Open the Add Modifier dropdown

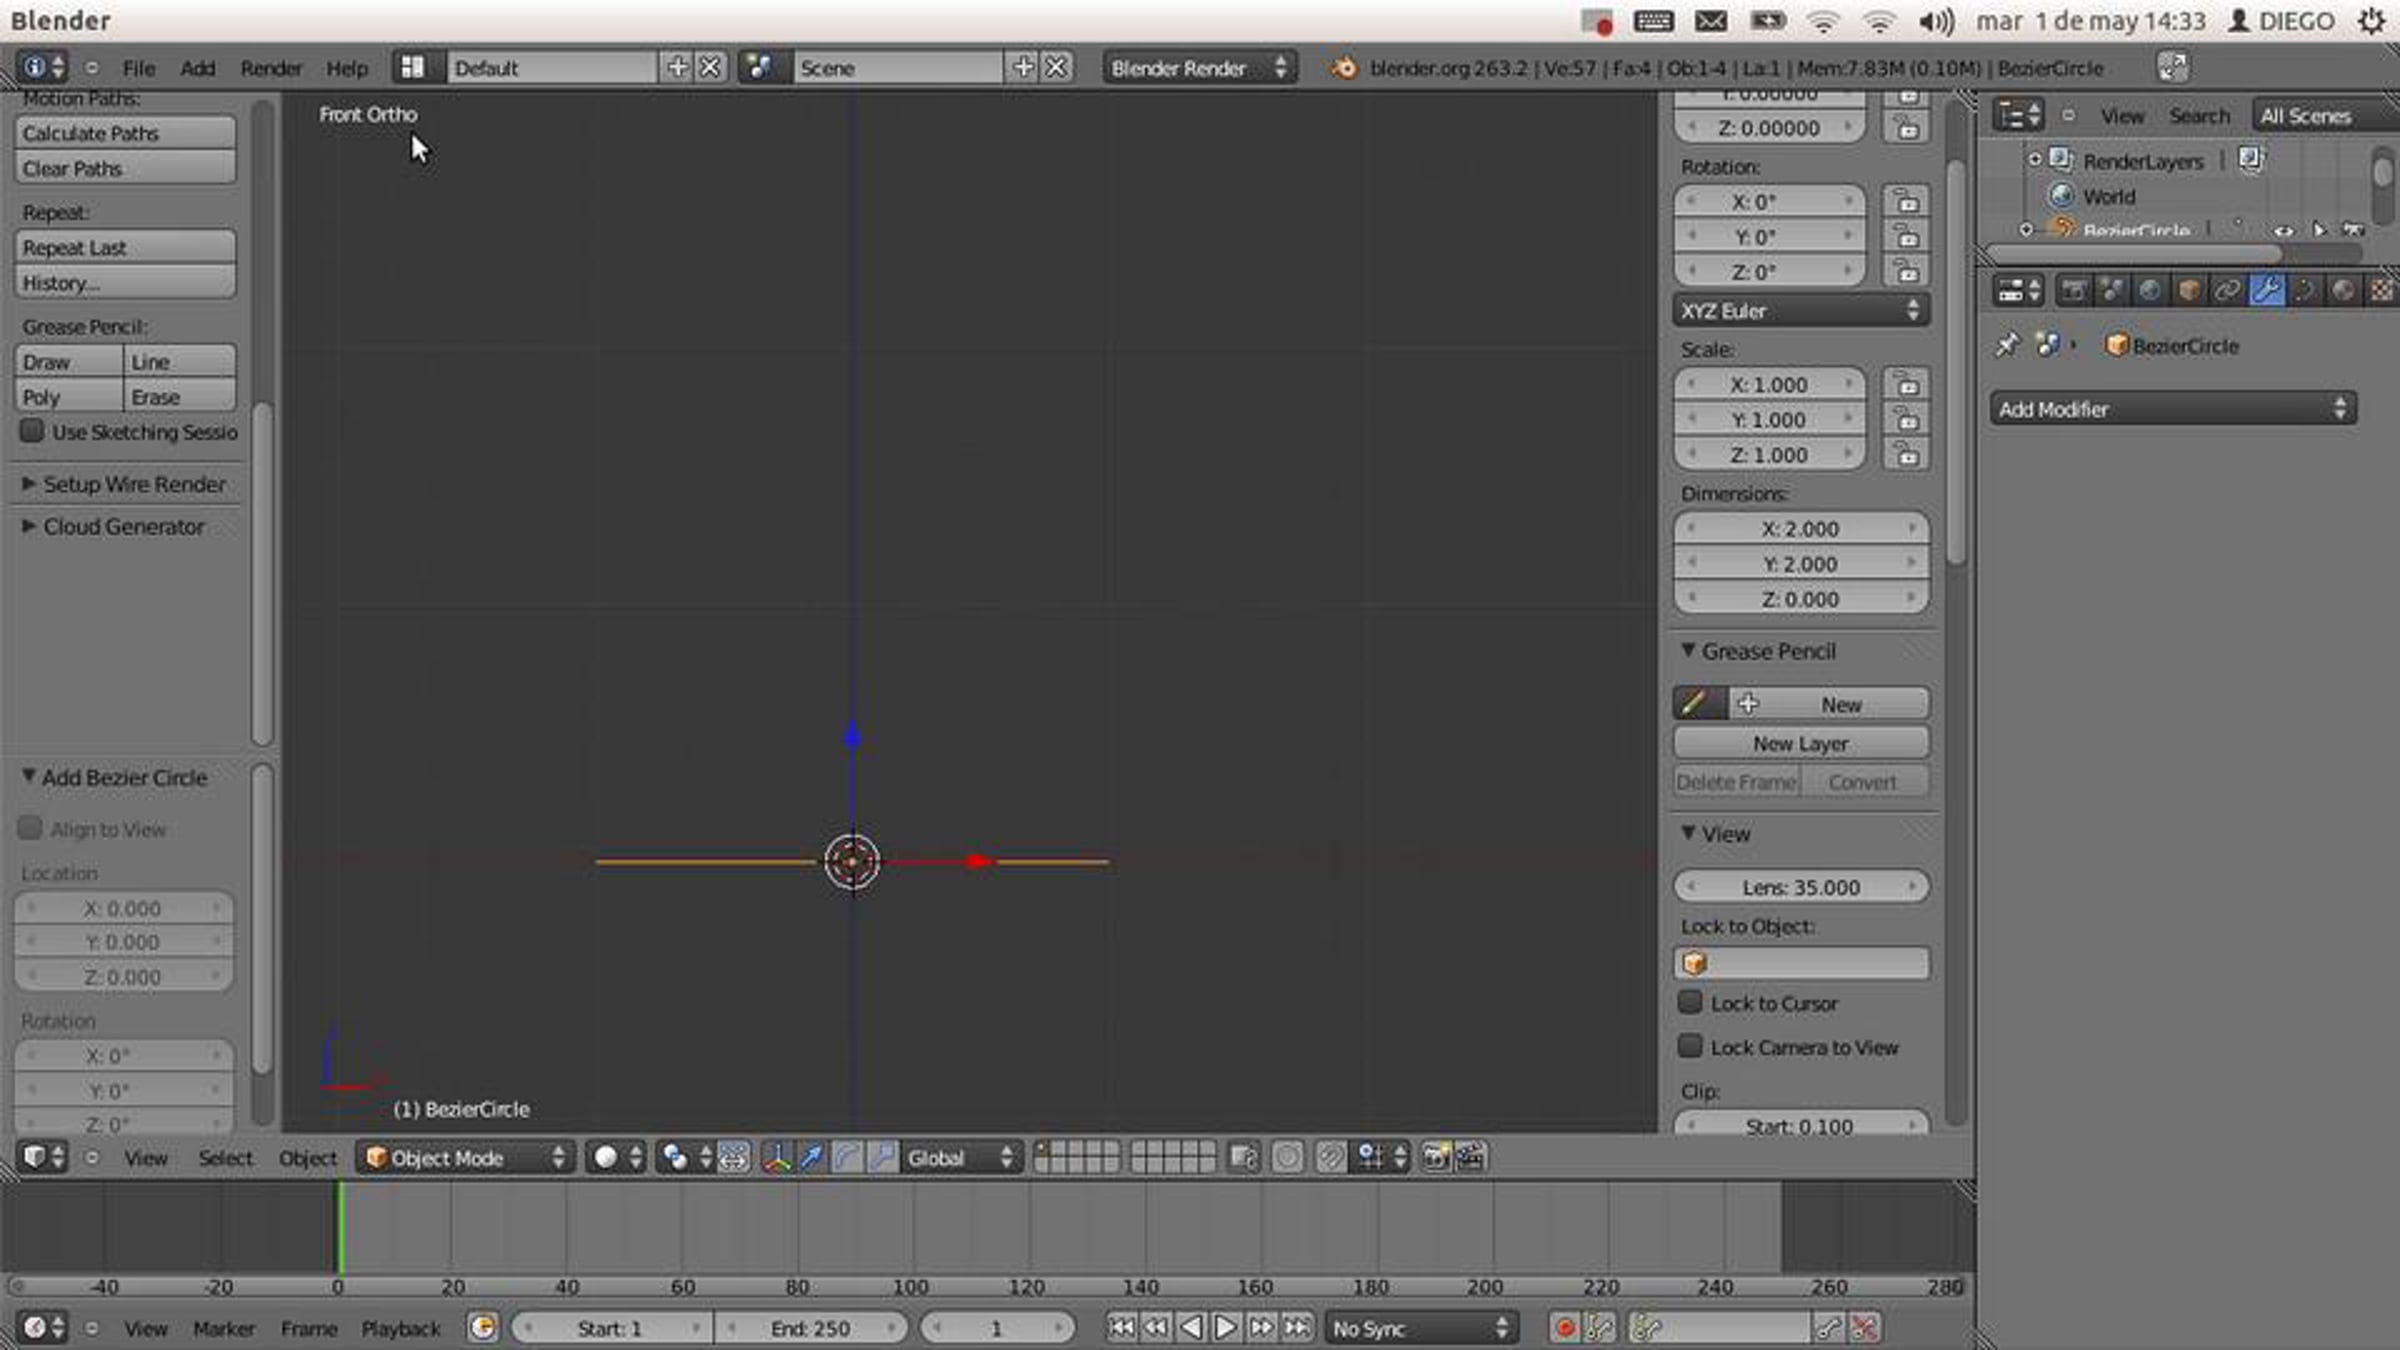(2173, 409)
